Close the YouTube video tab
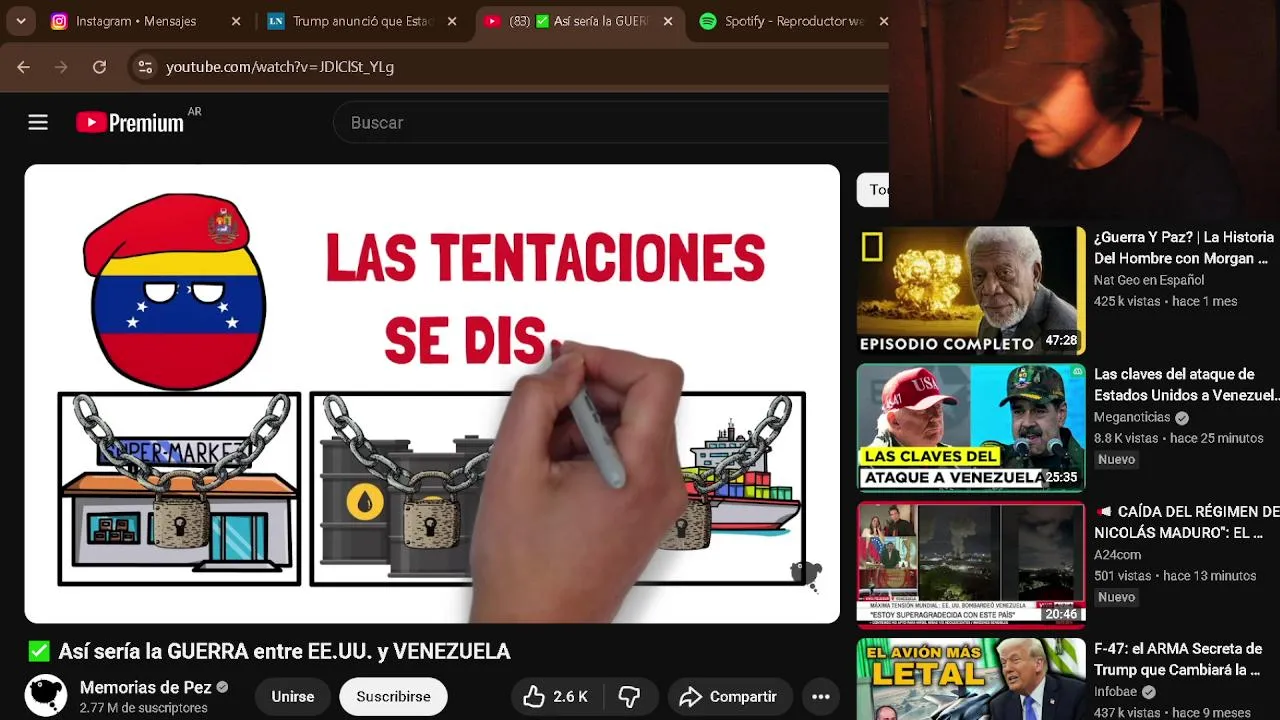This screenshot has height=720, width=1280. click(x=668, y=21)
